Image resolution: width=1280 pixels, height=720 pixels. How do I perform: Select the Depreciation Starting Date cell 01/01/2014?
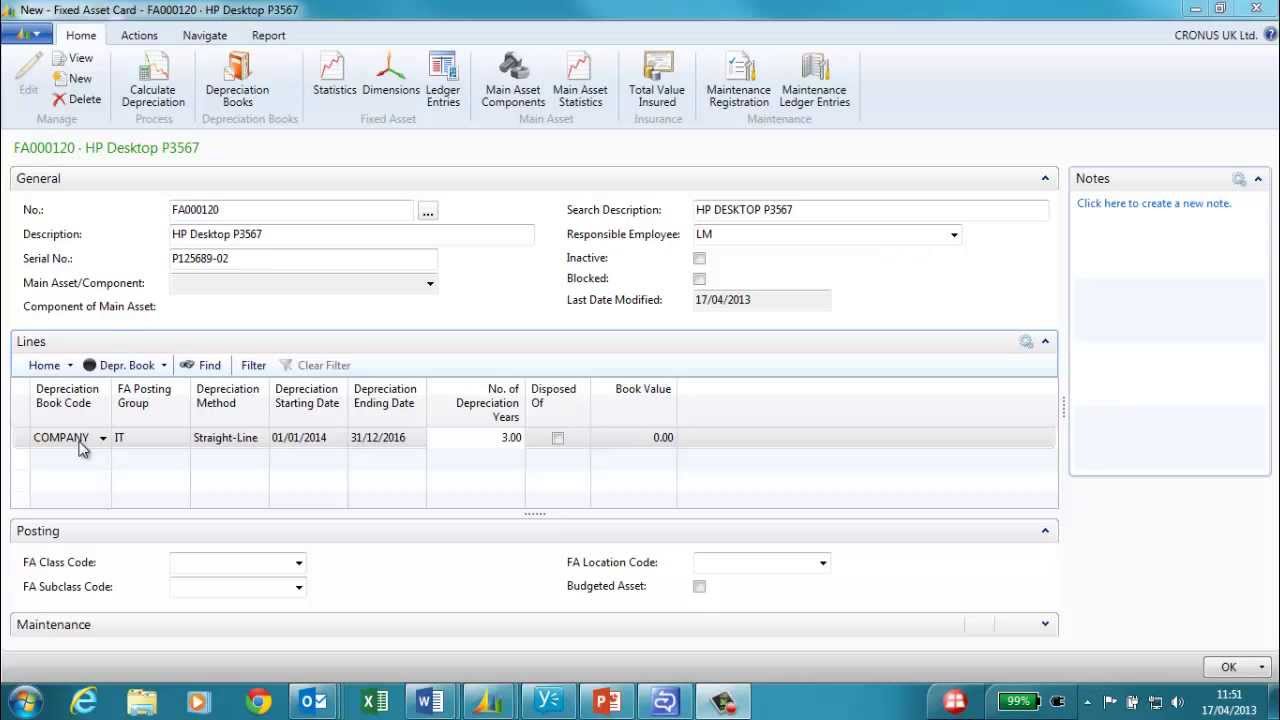pyautogui.click(x=308, y=438)
